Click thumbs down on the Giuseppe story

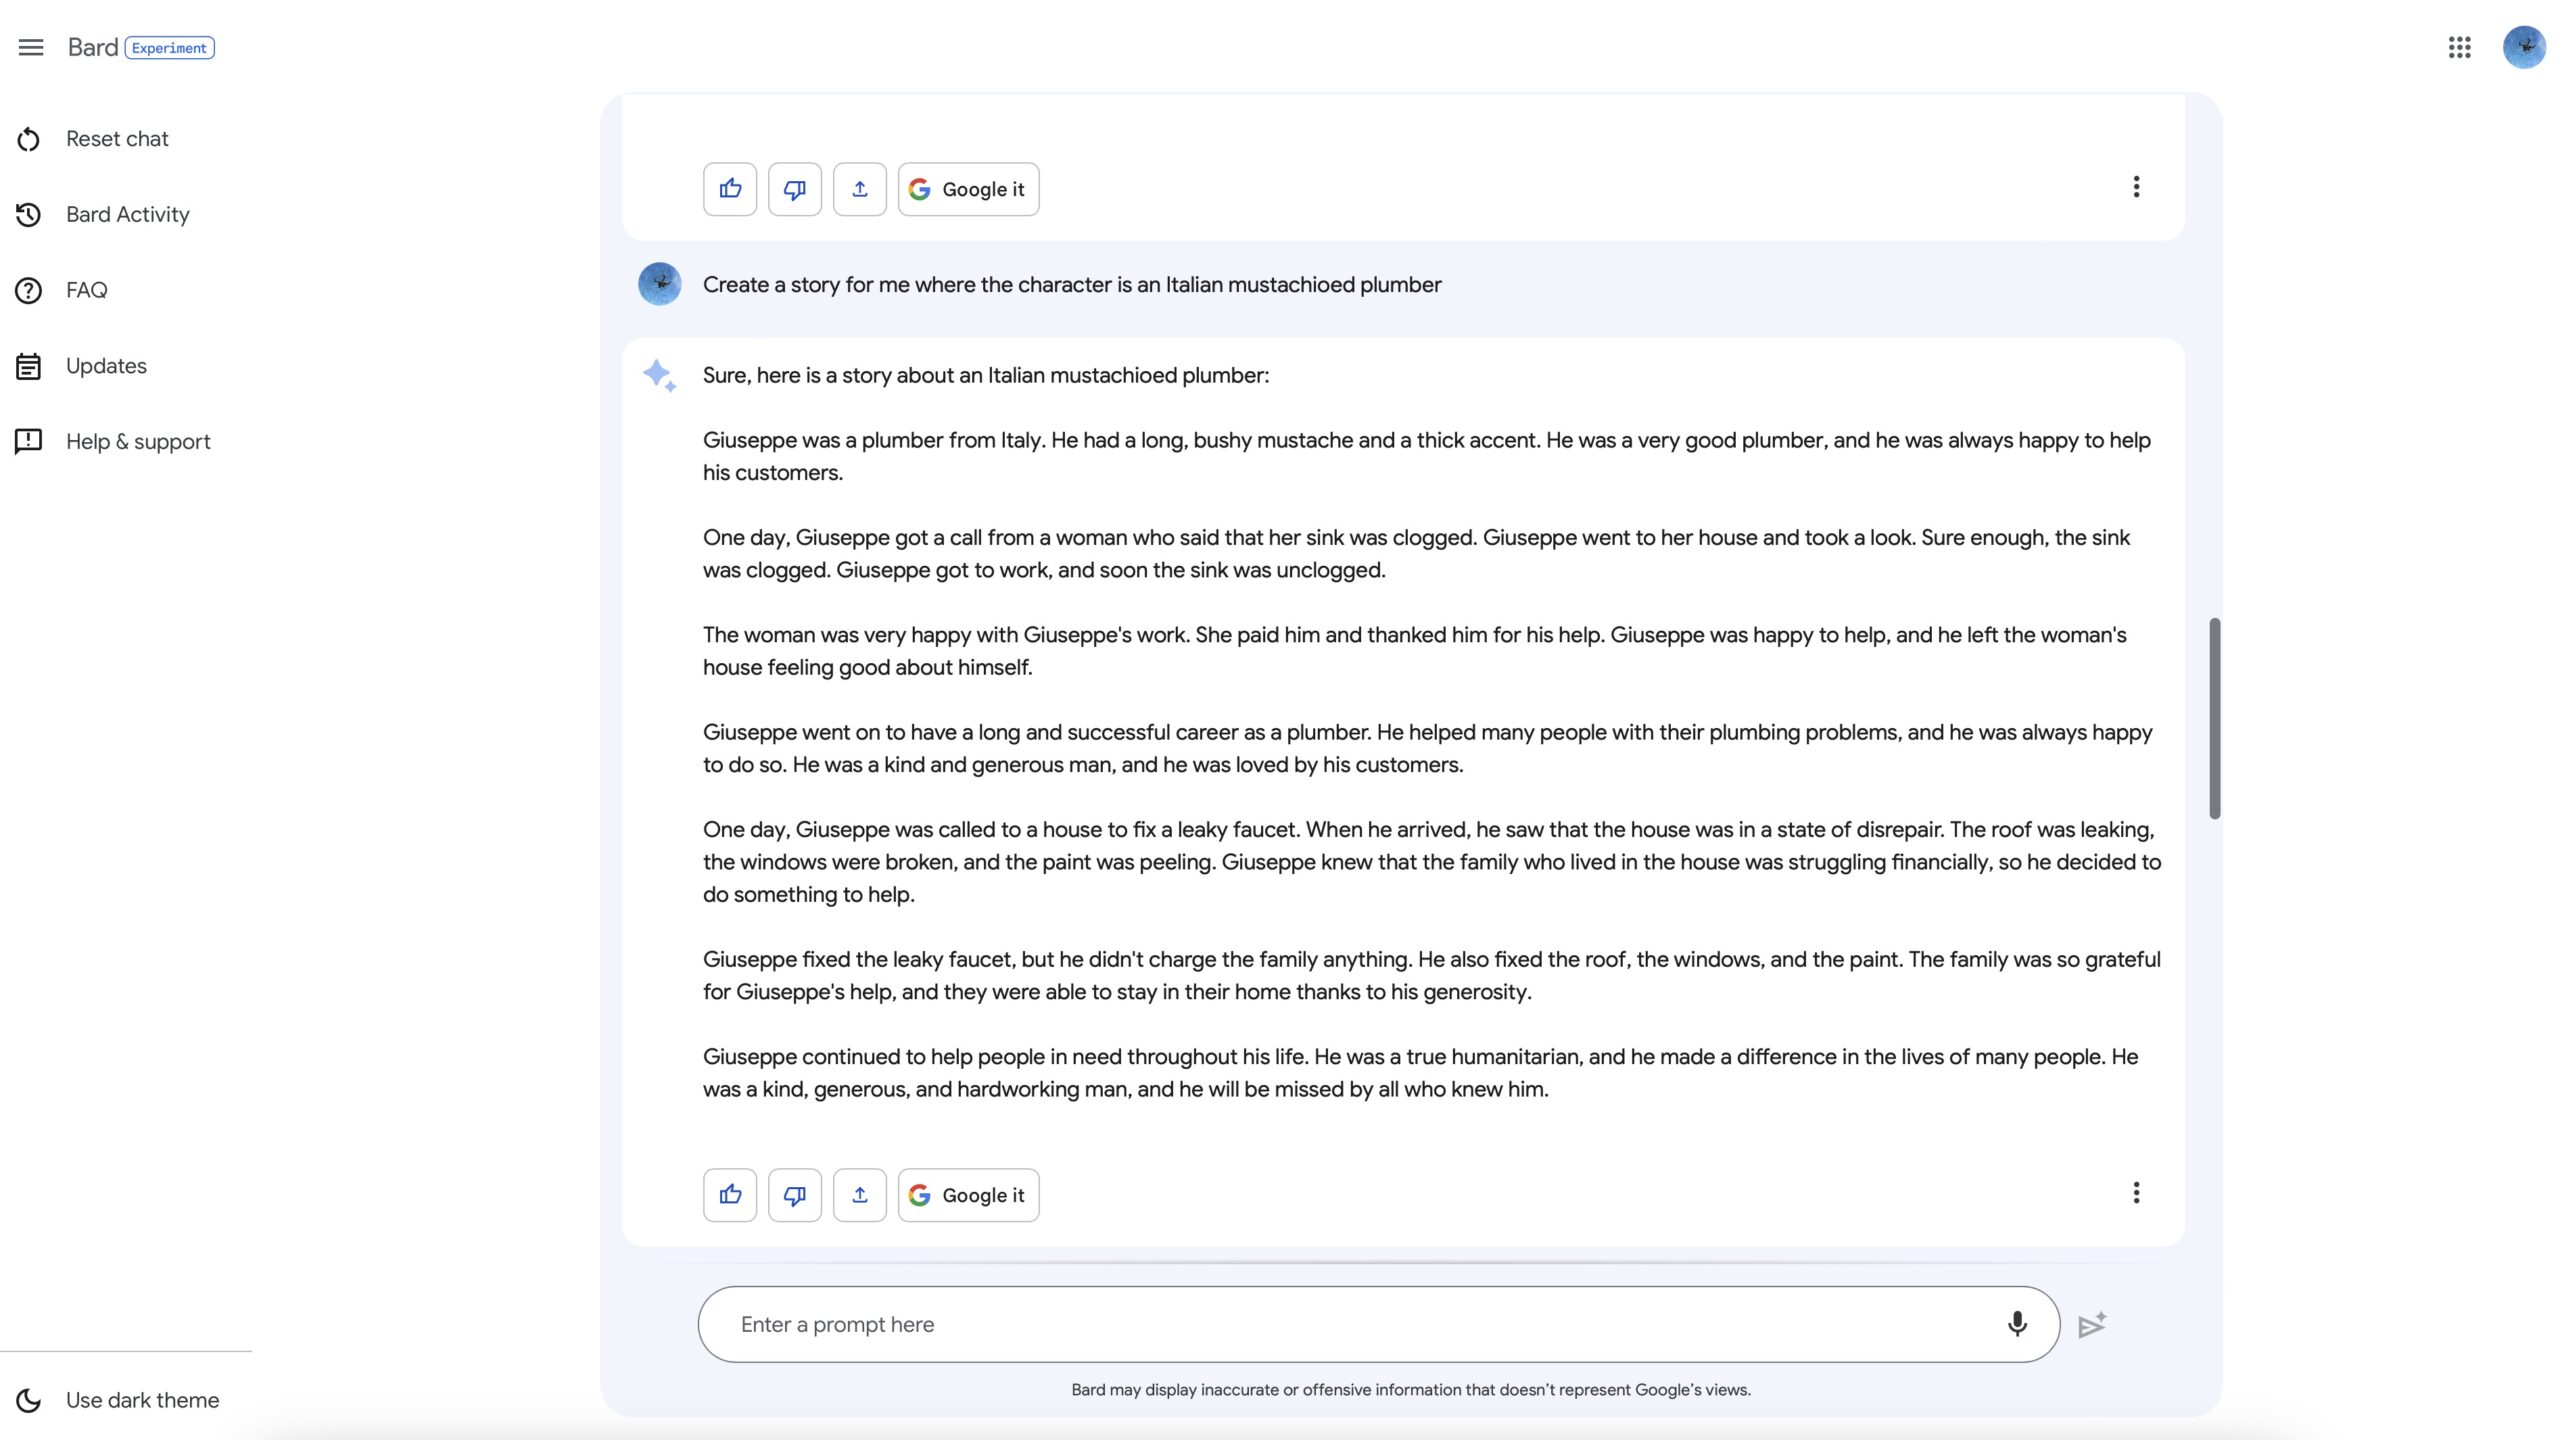[795, 1195]
